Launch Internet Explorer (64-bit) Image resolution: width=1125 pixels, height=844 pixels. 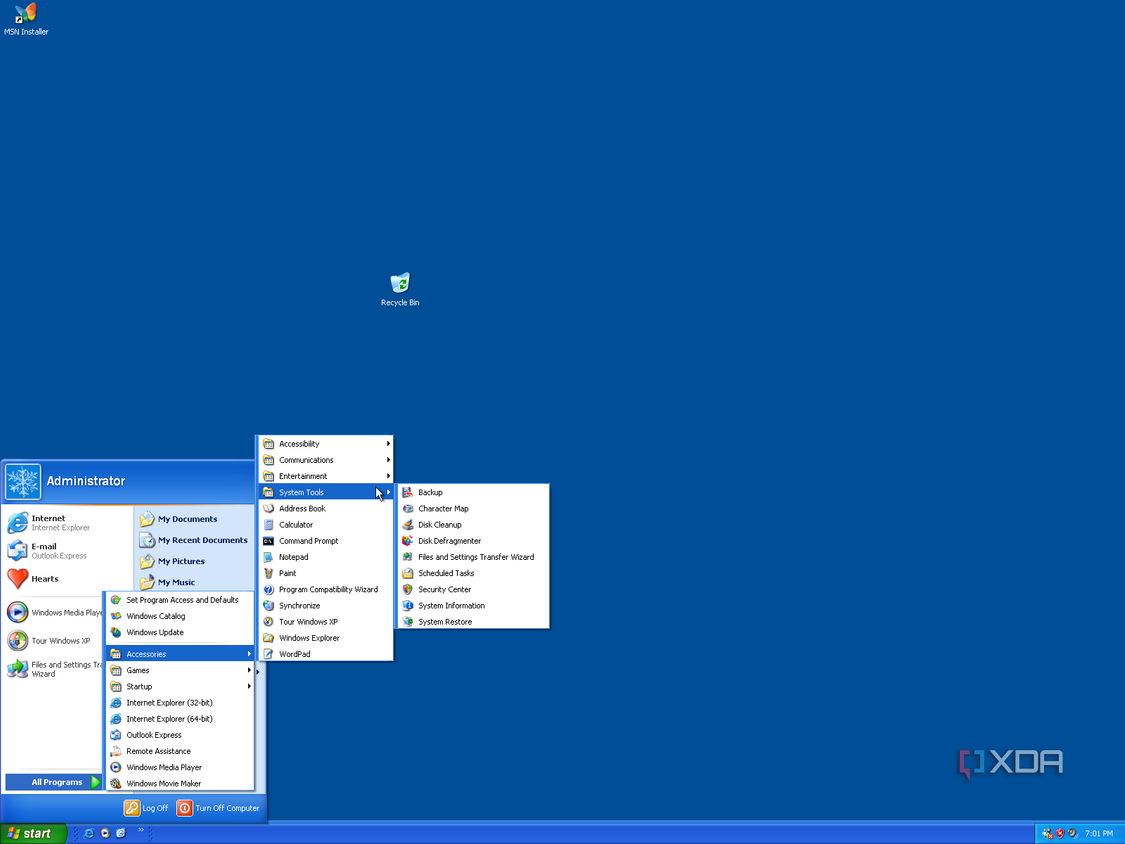click(x=180, y=719)
